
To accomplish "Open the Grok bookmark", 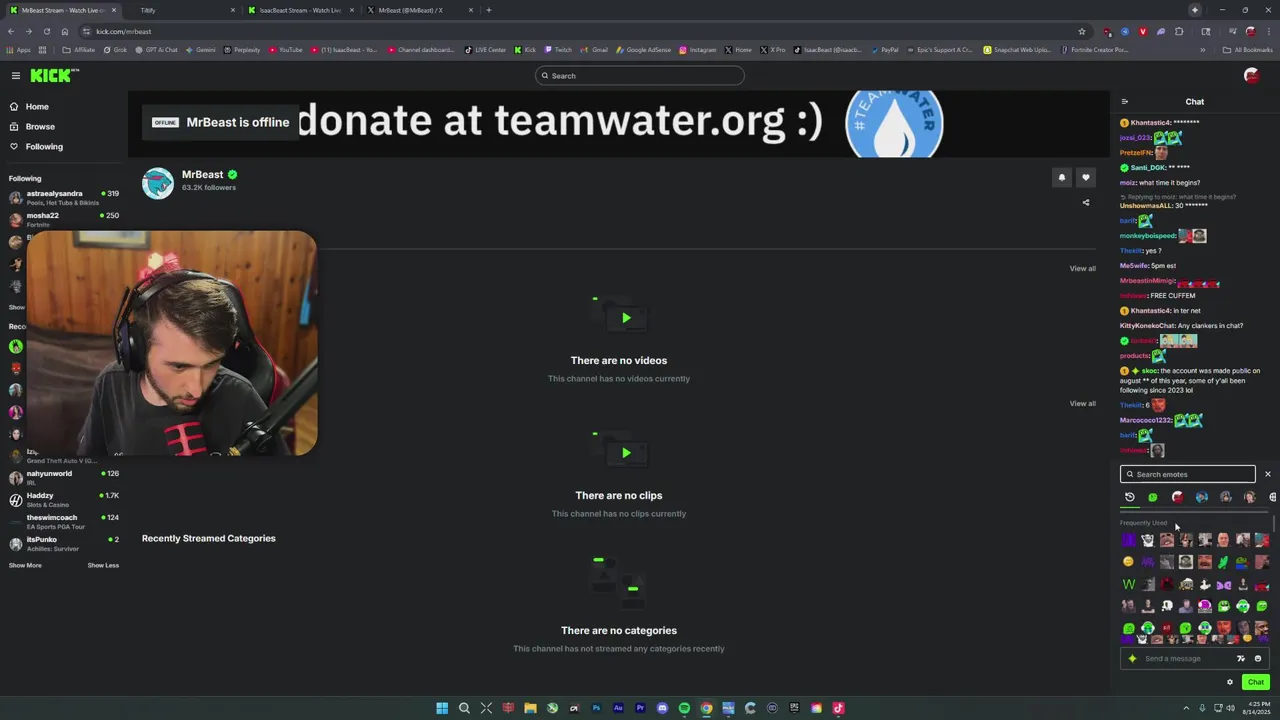I will [115, 50].
